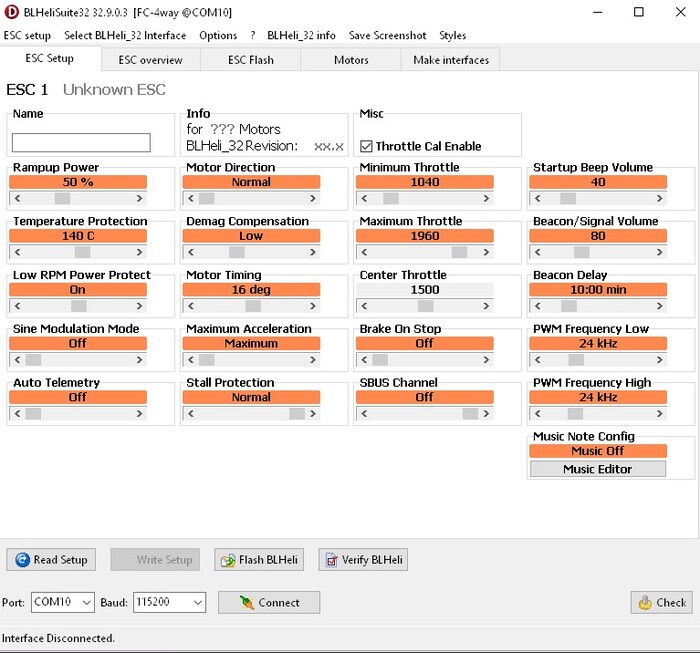Click Brake On Stop right arrow

(x=486, y=360)
